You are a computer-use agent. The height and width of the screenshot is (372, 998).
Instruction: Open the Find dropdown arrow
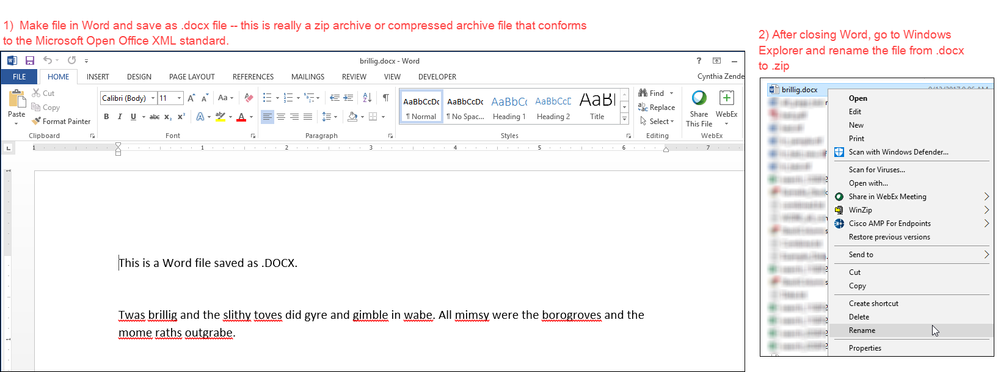(x=671, y=93)
